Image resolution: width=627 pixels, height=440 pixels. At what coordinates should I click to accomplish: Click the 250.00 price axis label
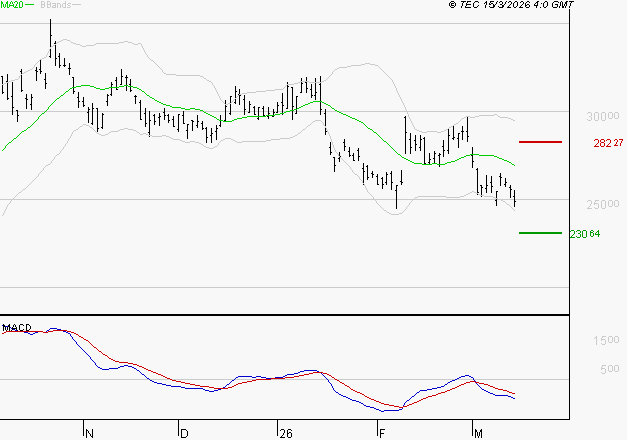(603, 204)
